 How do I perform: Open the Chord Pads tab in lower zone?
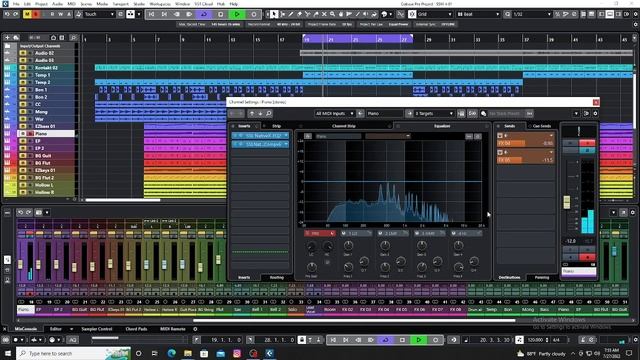[136, 329]
